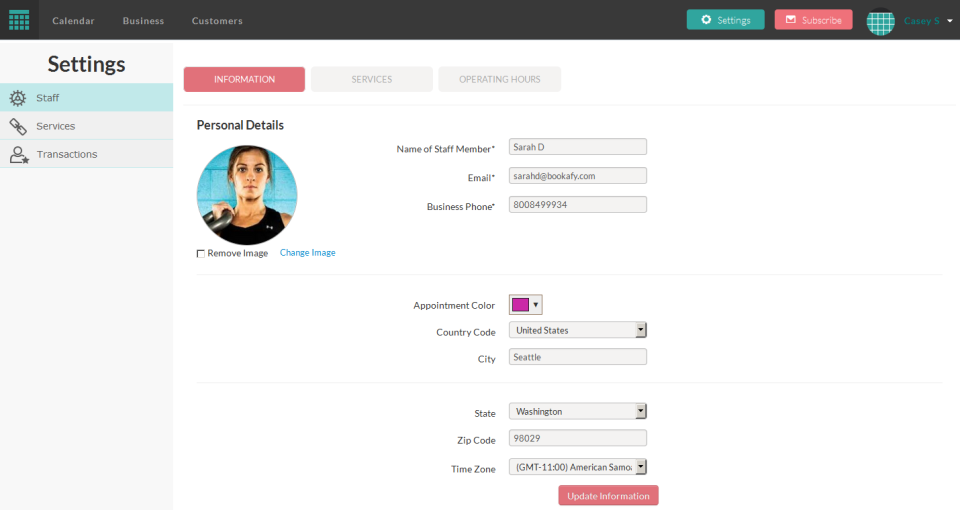Click the Change Image link
960x510 pixels.
307,252
